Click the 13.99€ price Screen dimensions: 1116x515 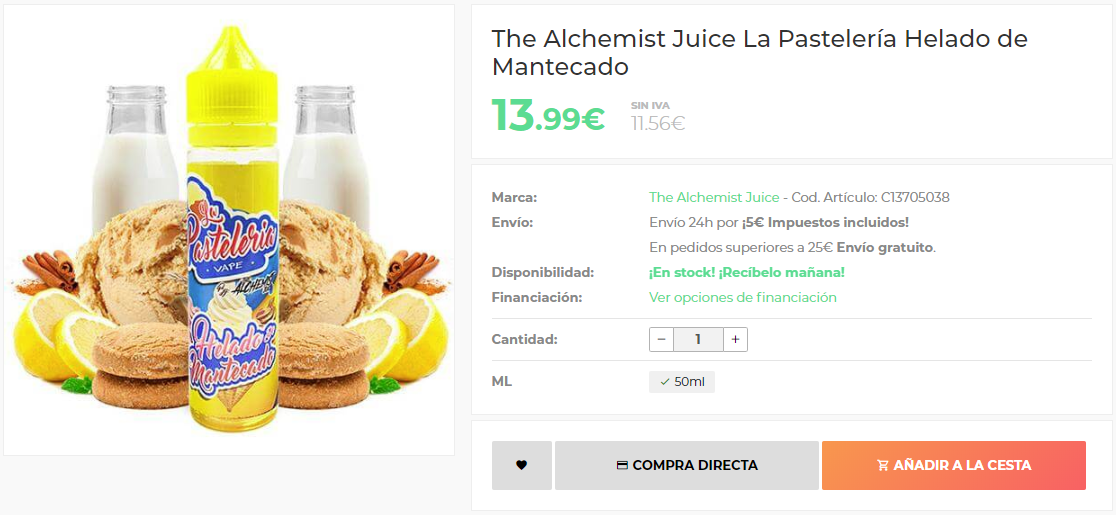coord(548,115)
